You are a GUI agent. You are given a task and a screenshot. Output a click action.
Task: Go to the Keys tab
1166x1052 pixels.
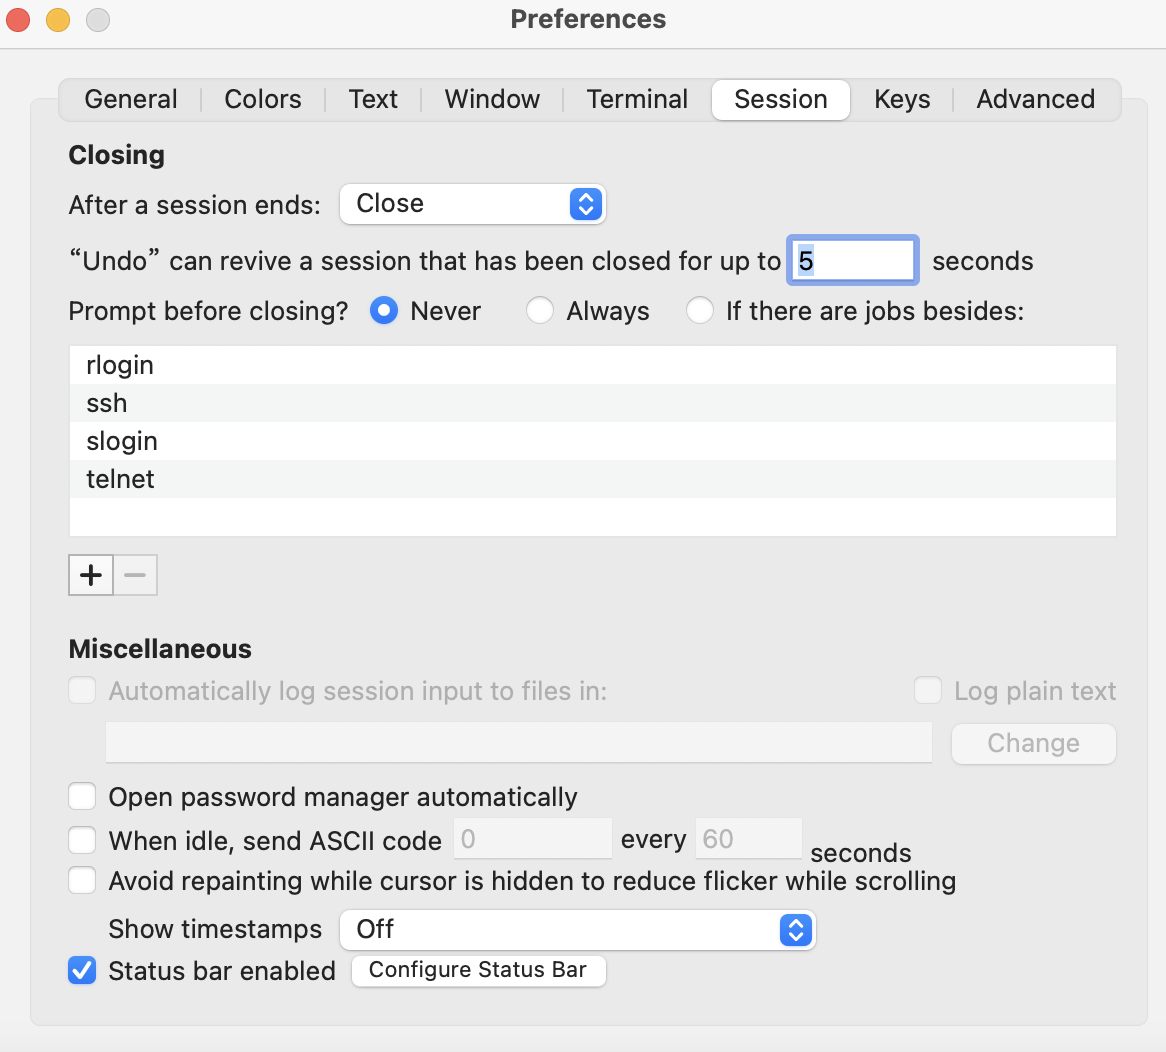pyautogui.click(x=902, y=100)
